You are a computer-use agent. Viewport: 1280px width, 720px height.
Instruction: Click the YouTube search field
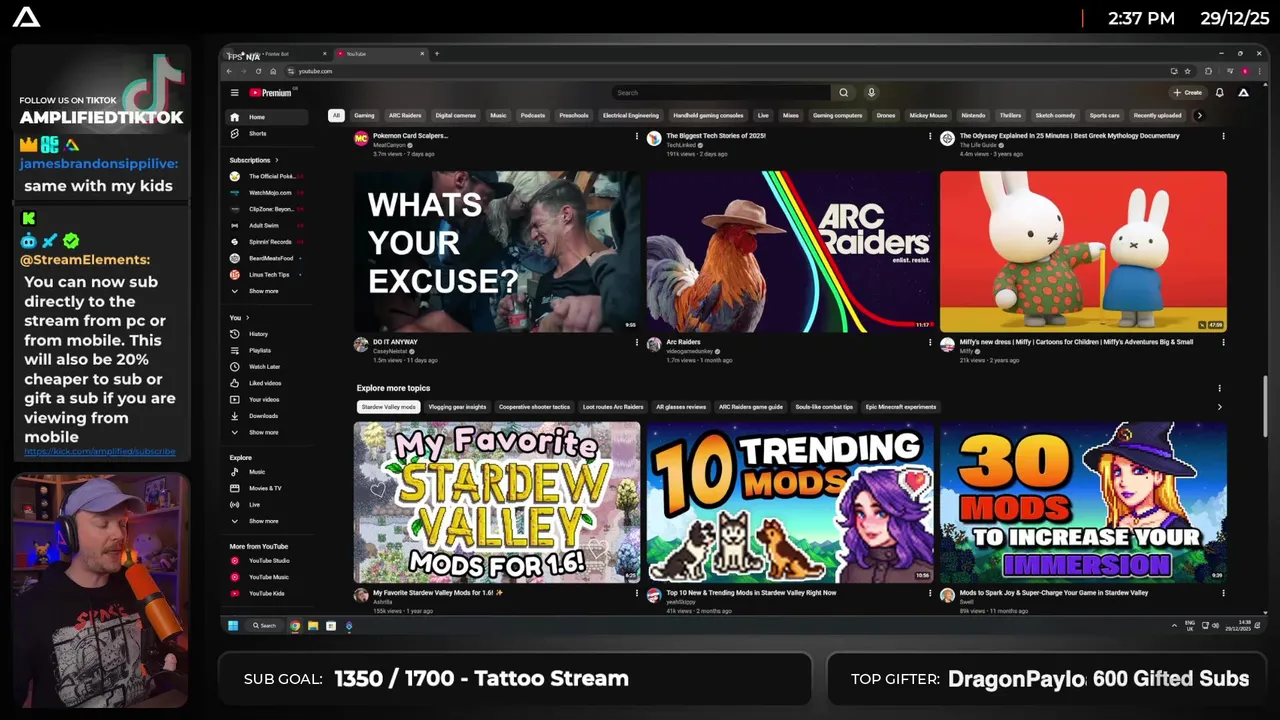point(720,93)
